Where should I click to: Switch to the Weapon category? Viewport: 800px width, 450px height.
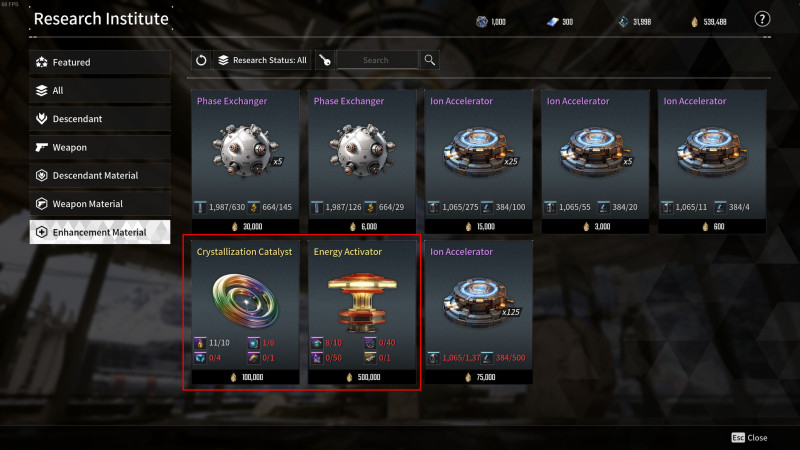click(x=100, y=147)
